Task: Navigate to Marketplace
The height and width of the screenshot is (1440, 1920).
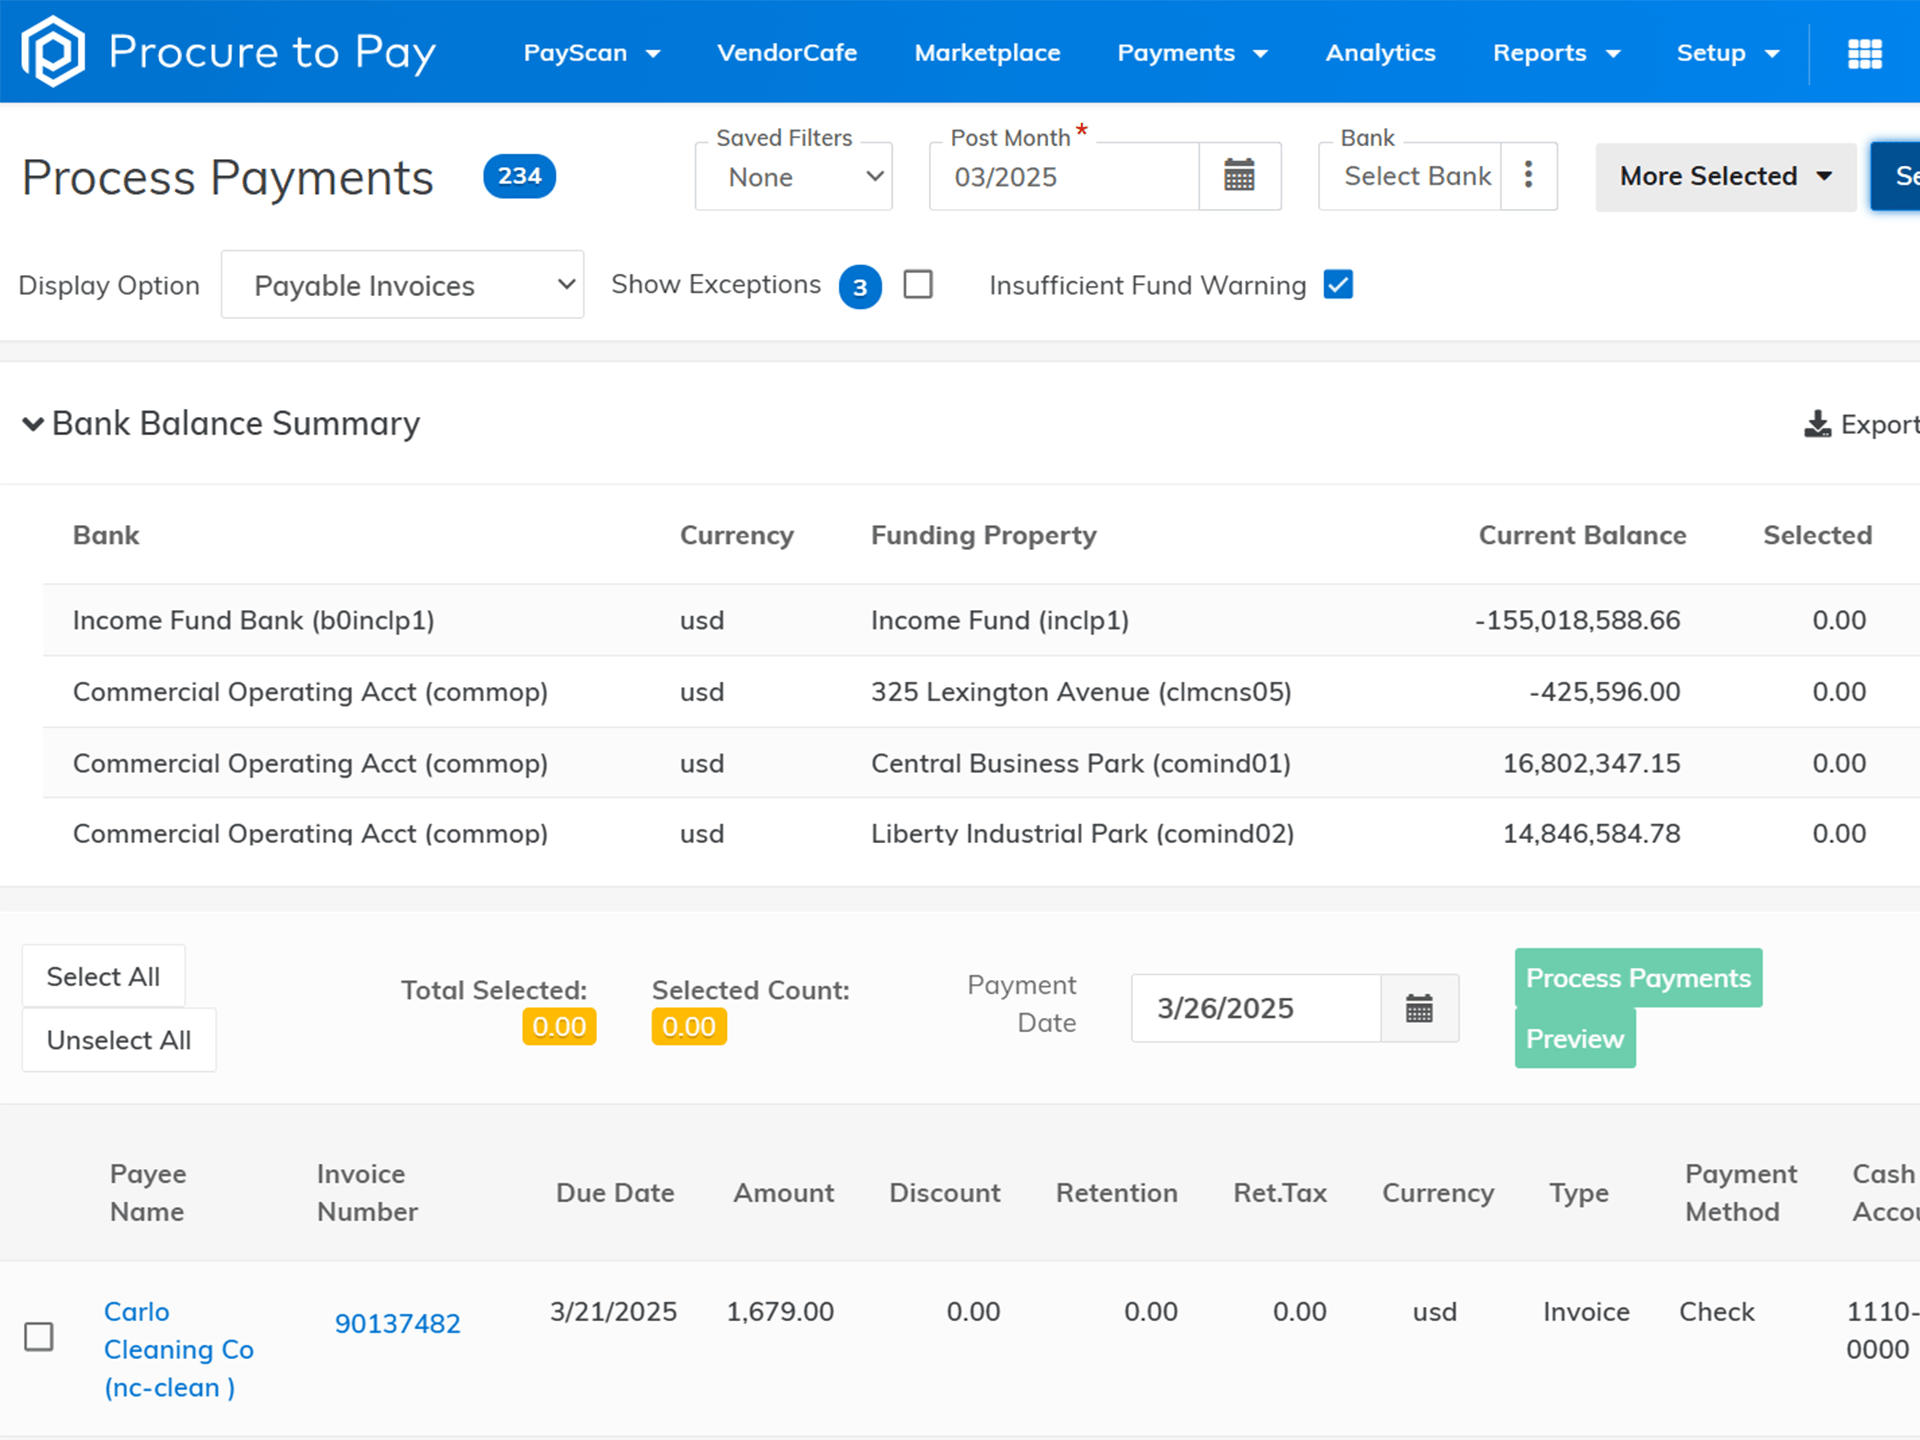Action: (x=986, y=53)
